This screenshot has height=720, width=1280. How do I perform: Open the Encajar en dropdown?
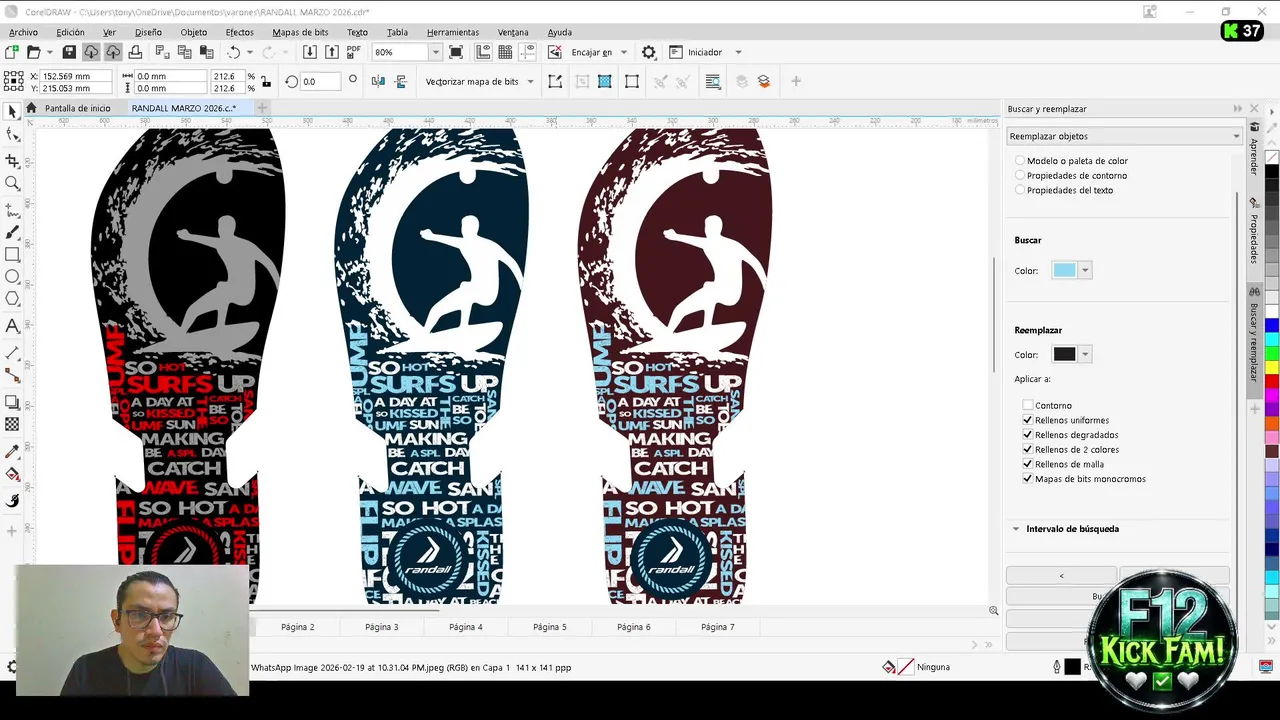click(x=623, y=52)
